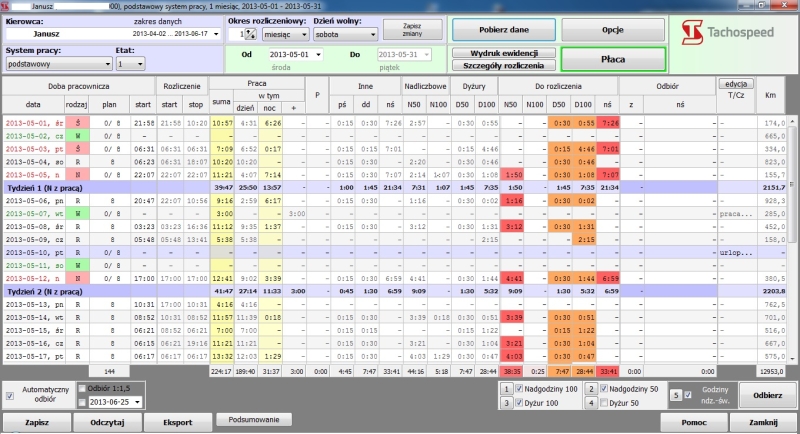The image size is (800, 434).
Task: Click the urlop... cell in T/Cz column
Action: 736,252
